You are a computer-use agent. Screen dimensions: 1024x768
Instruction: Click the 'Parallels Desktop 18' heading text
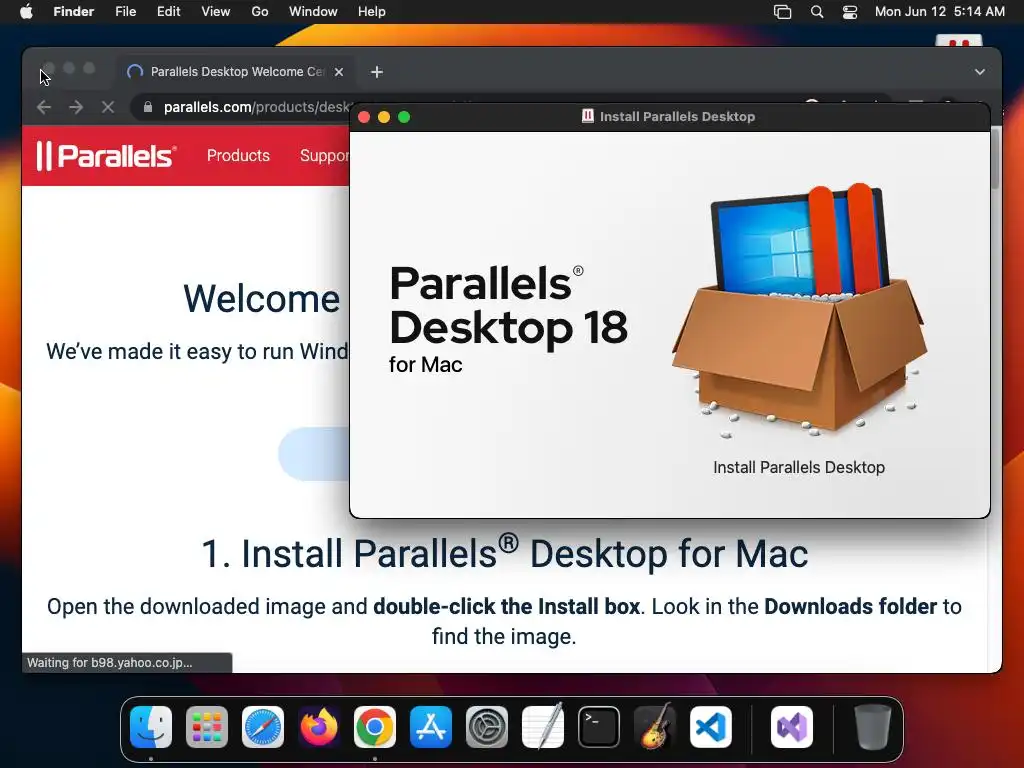coord(508,305)
